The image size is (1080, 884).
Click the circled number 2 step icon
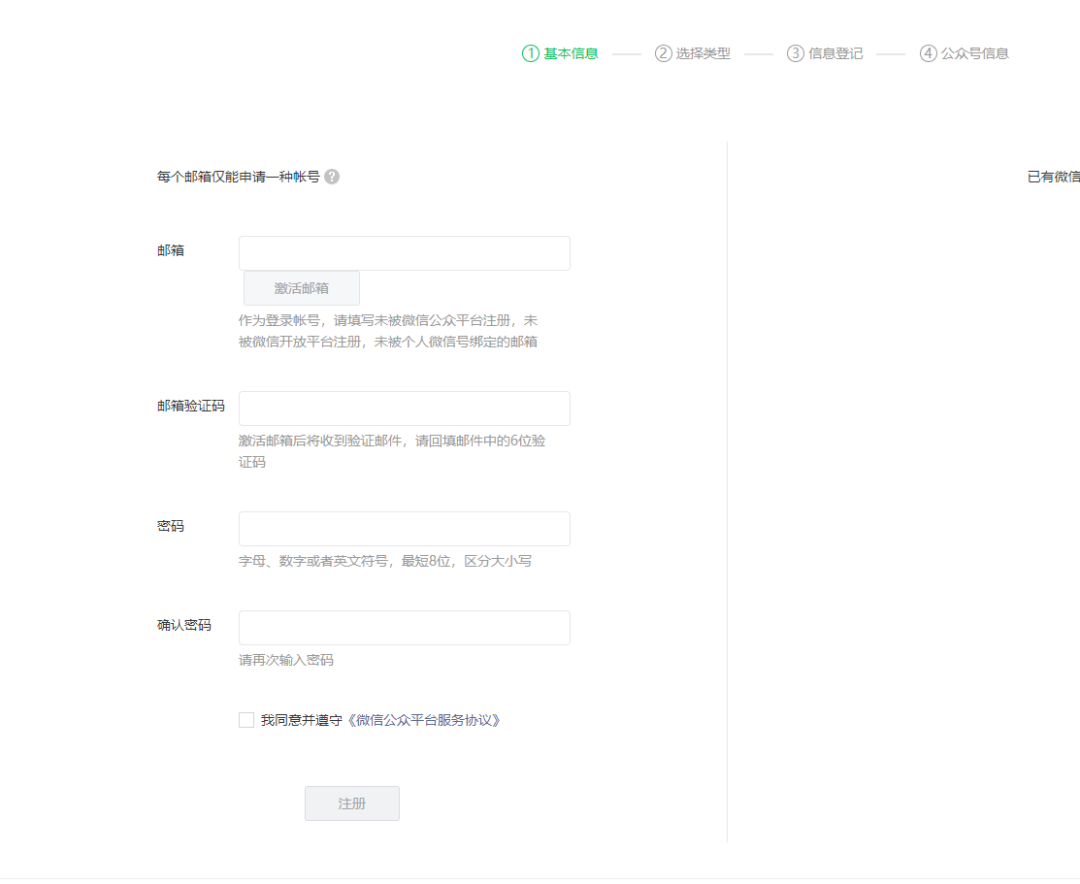coord(663,54)
